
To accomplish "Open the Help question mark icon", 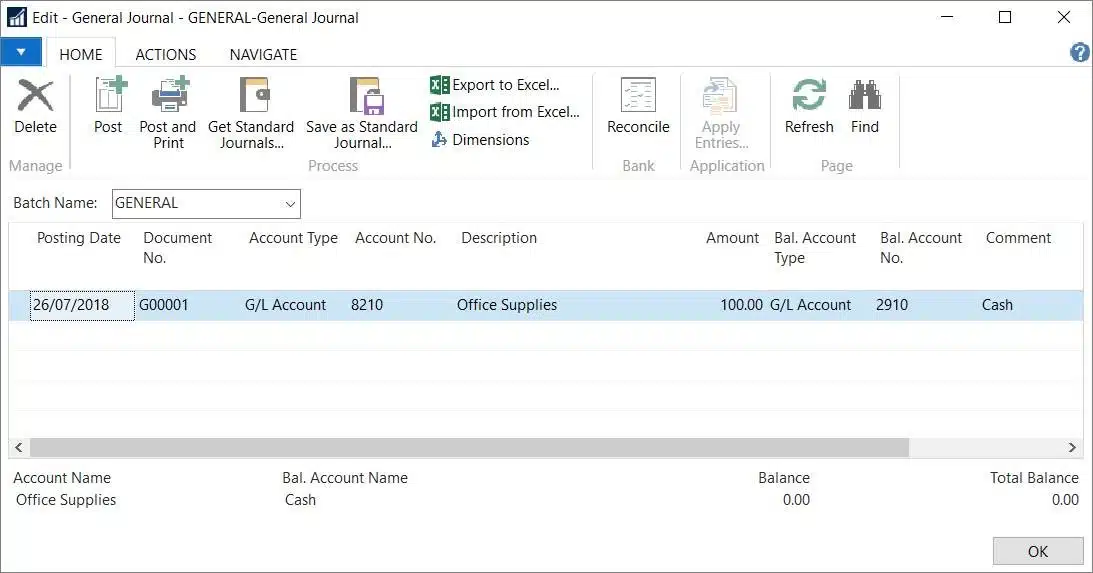I will point(1080,53).
